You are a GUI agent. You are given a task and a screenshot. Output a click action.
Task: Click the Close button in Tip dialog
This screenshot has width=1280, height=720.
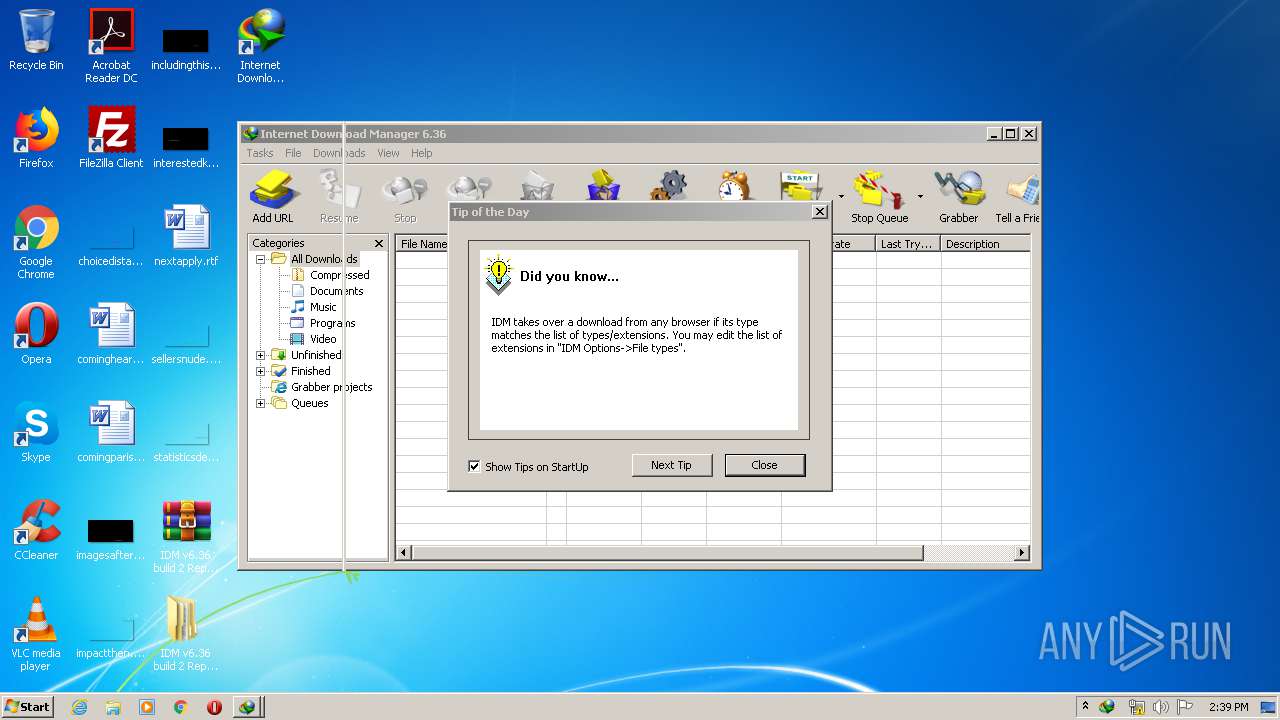pyautogui.click(x=764, y=465)
